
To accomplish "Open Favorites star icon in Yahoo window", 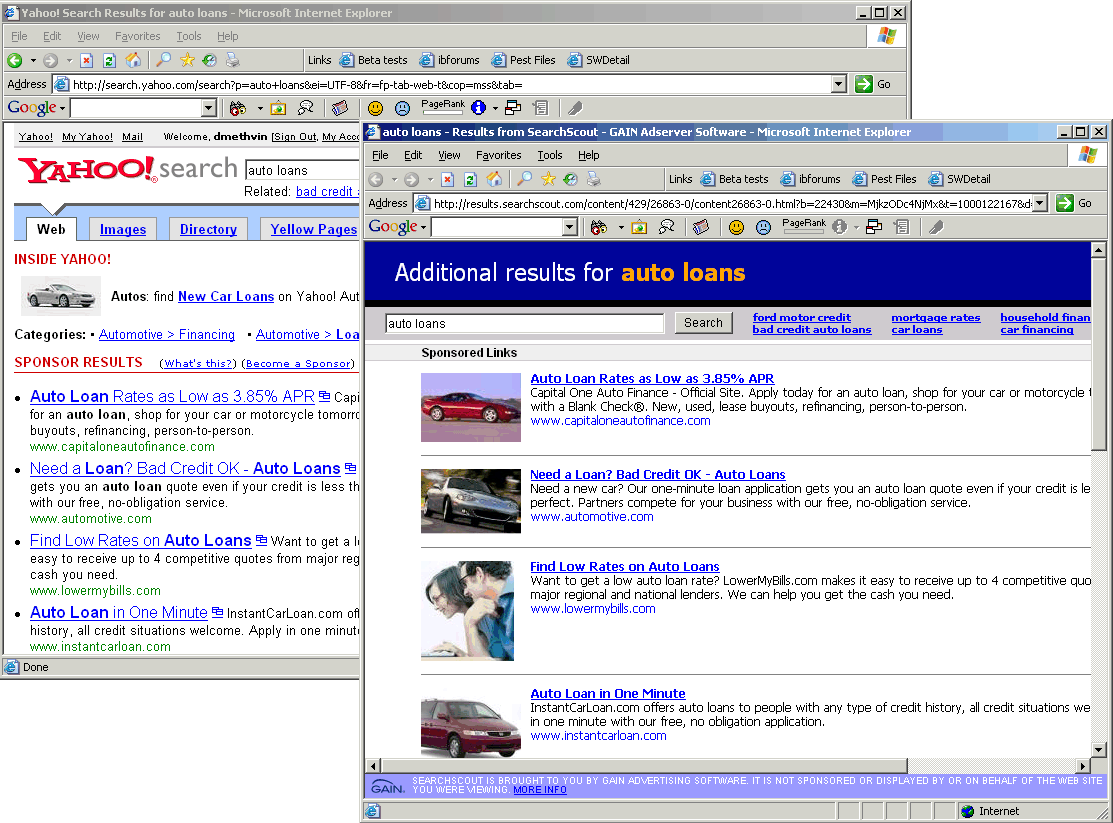I will click(187, 60).
